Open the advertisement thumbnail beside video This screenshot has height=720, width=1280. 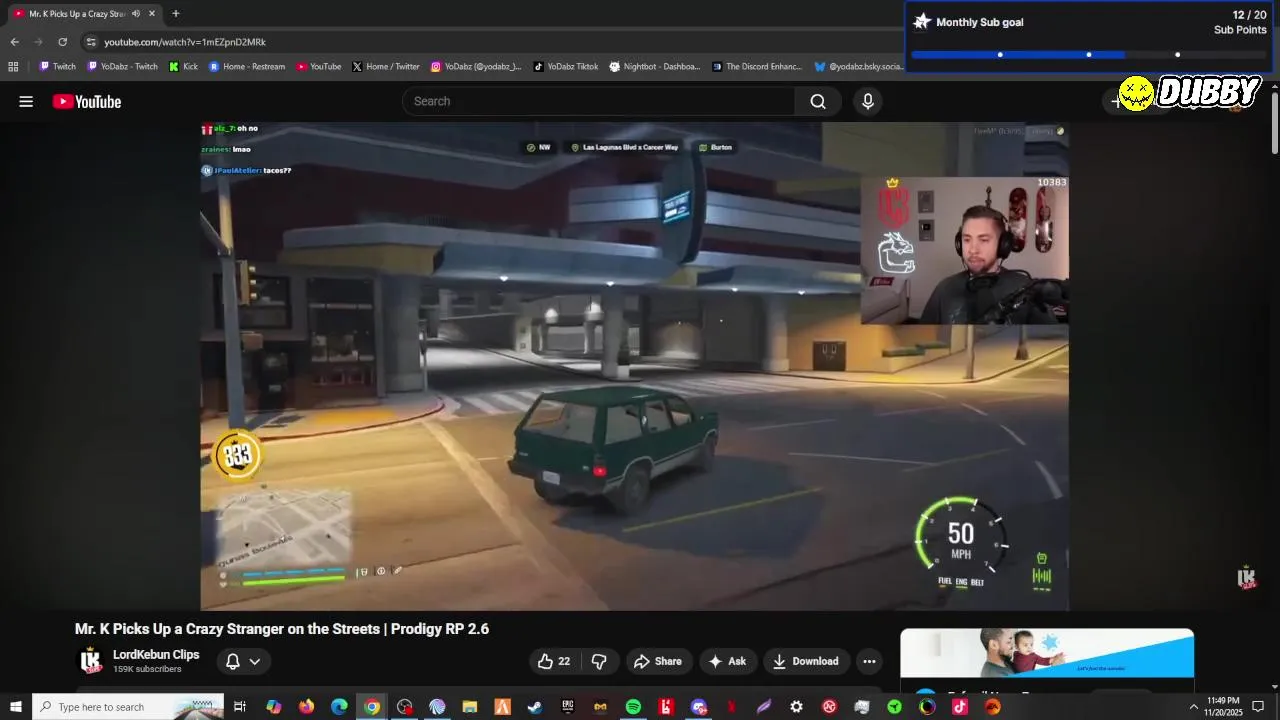tap(1047, 653)
